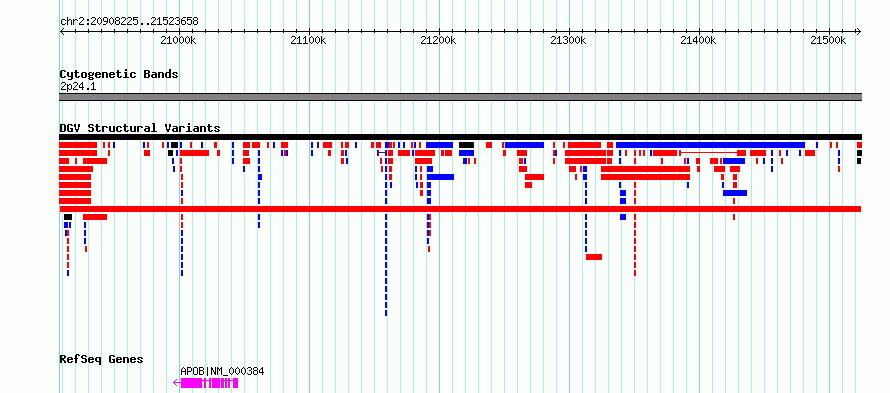Image resolution: width=890 pixels, height=393 pixels.
Task: Click the 21500k ruler label
Action: click(829, 40)
